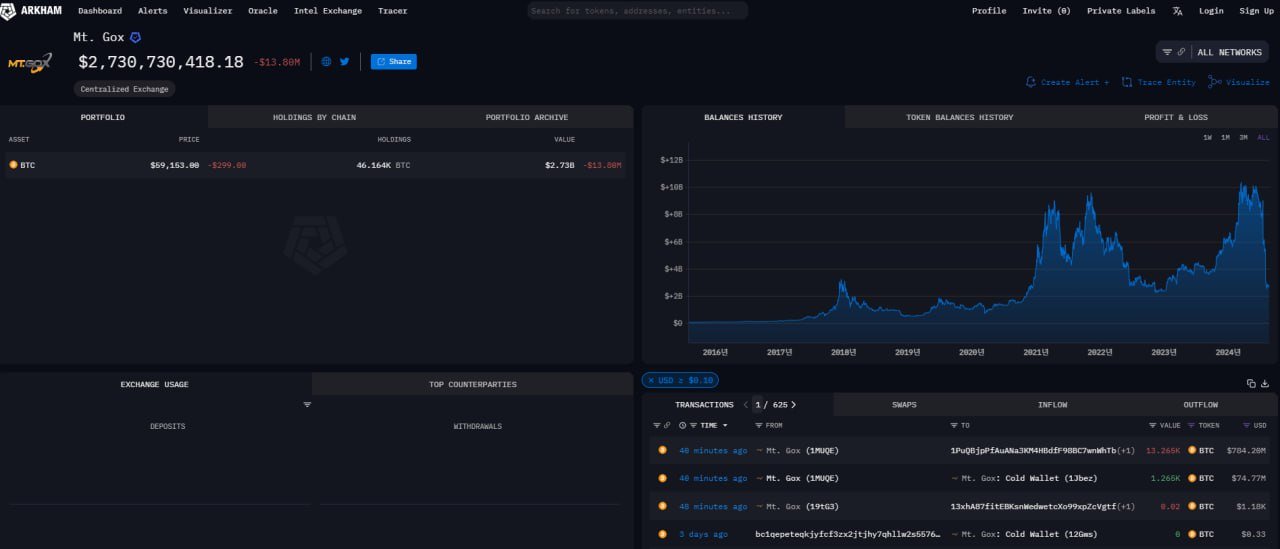
Task: Switch to the Holdings By Chain tab
Action: pos(314,117)
